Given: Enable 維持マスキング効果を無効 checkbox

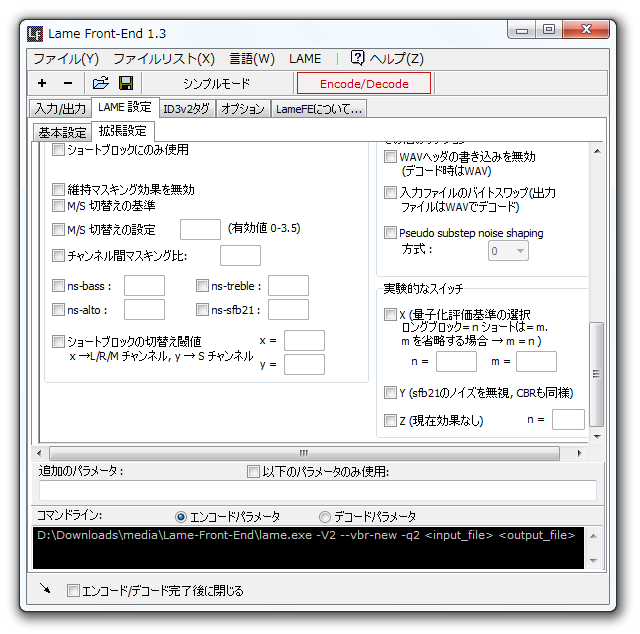Looking at the screenshot, I should coord(58,189).
